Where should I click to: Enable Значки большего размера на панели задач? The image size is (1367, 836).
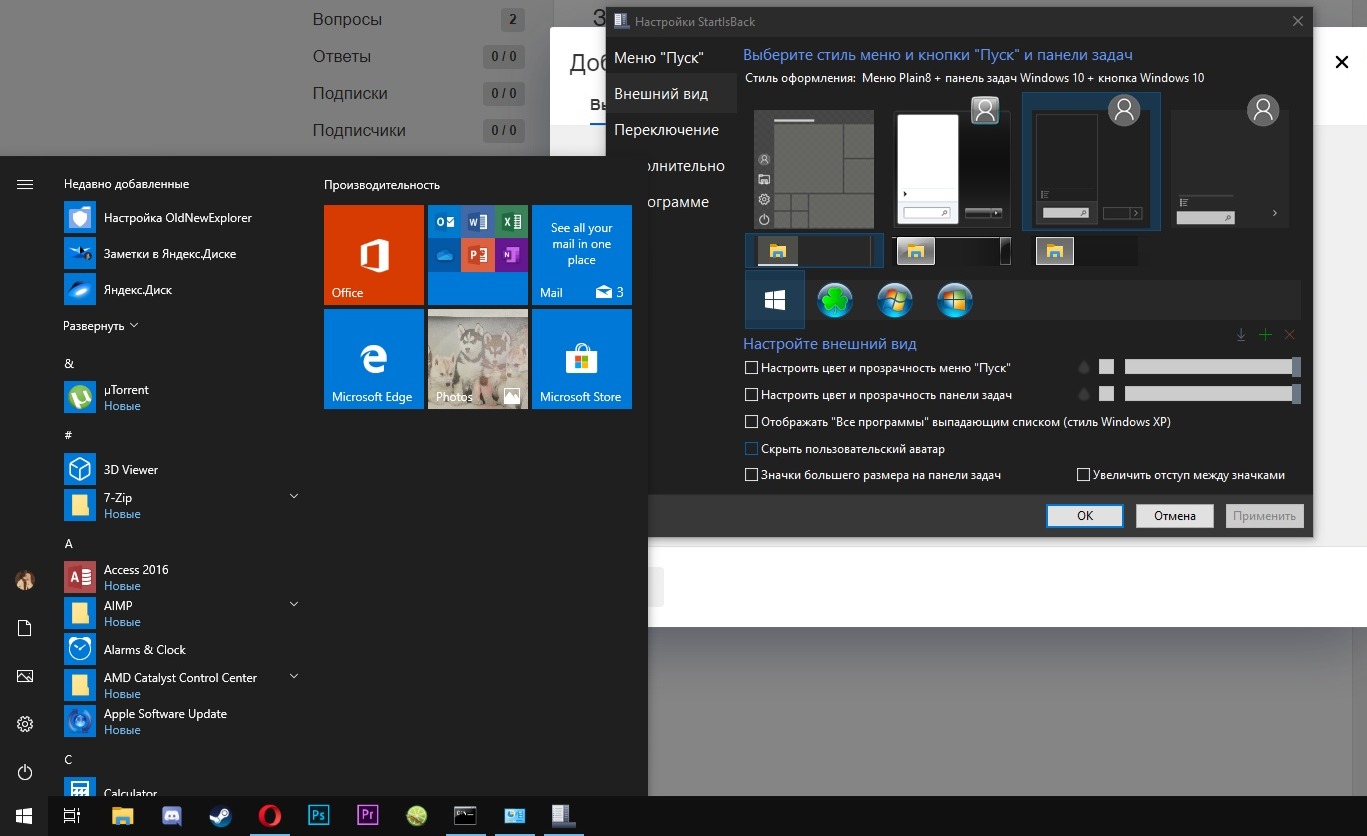[x=751, y=475]
